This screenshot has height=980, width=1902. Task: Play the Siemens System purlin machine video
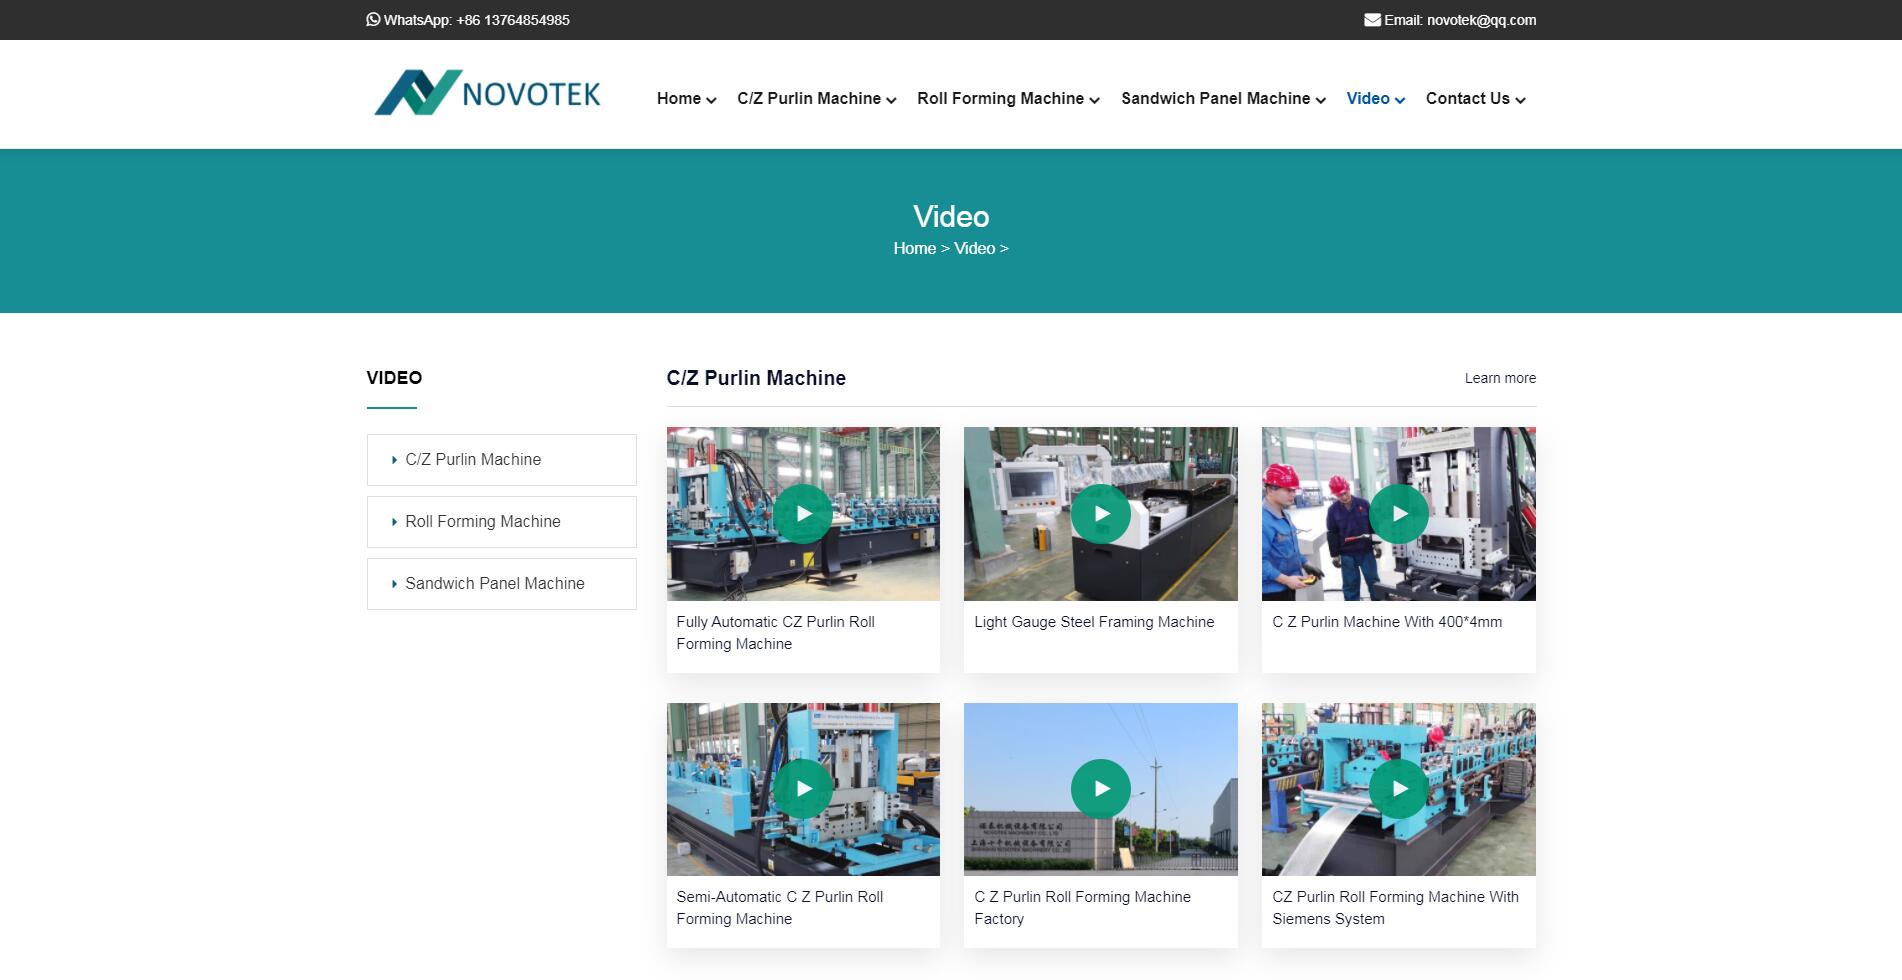click(1398, 789)
